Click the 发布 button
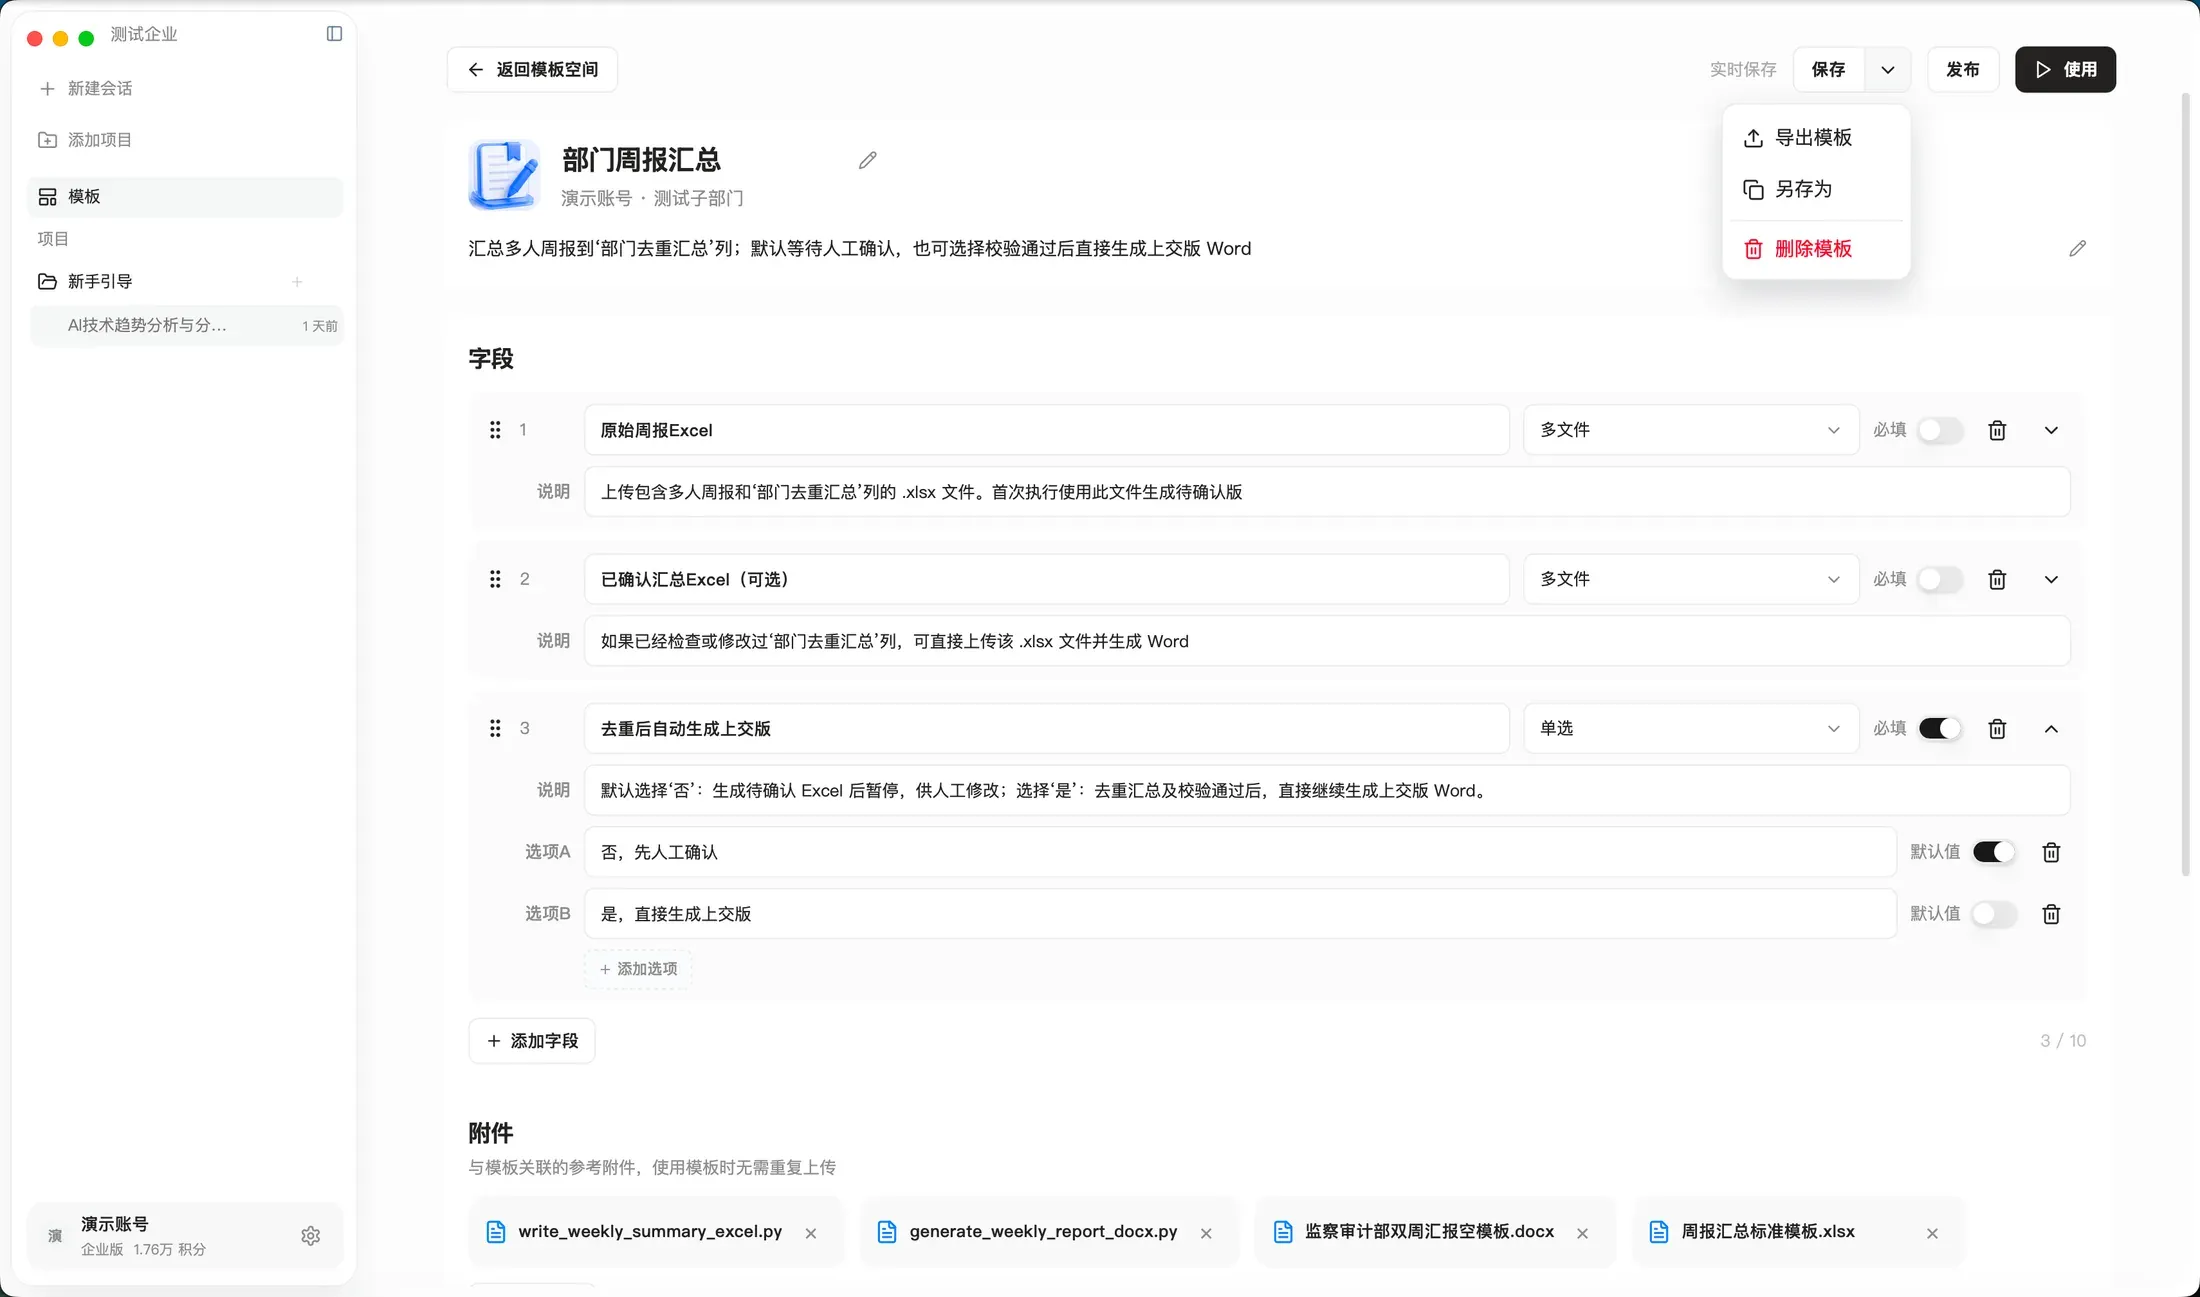This screenshot has width=2200, height=1297. (1962, 69)
